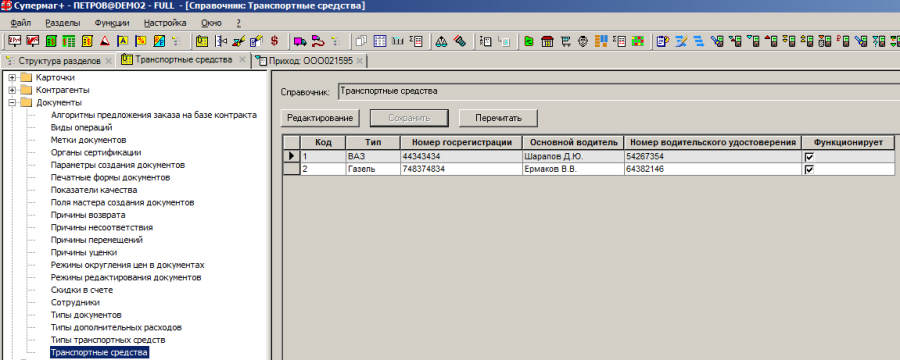This screenshot has height=360, width=900.
Task: Click the blue arrows with pencil icon
Action: (x=681, y=41)
